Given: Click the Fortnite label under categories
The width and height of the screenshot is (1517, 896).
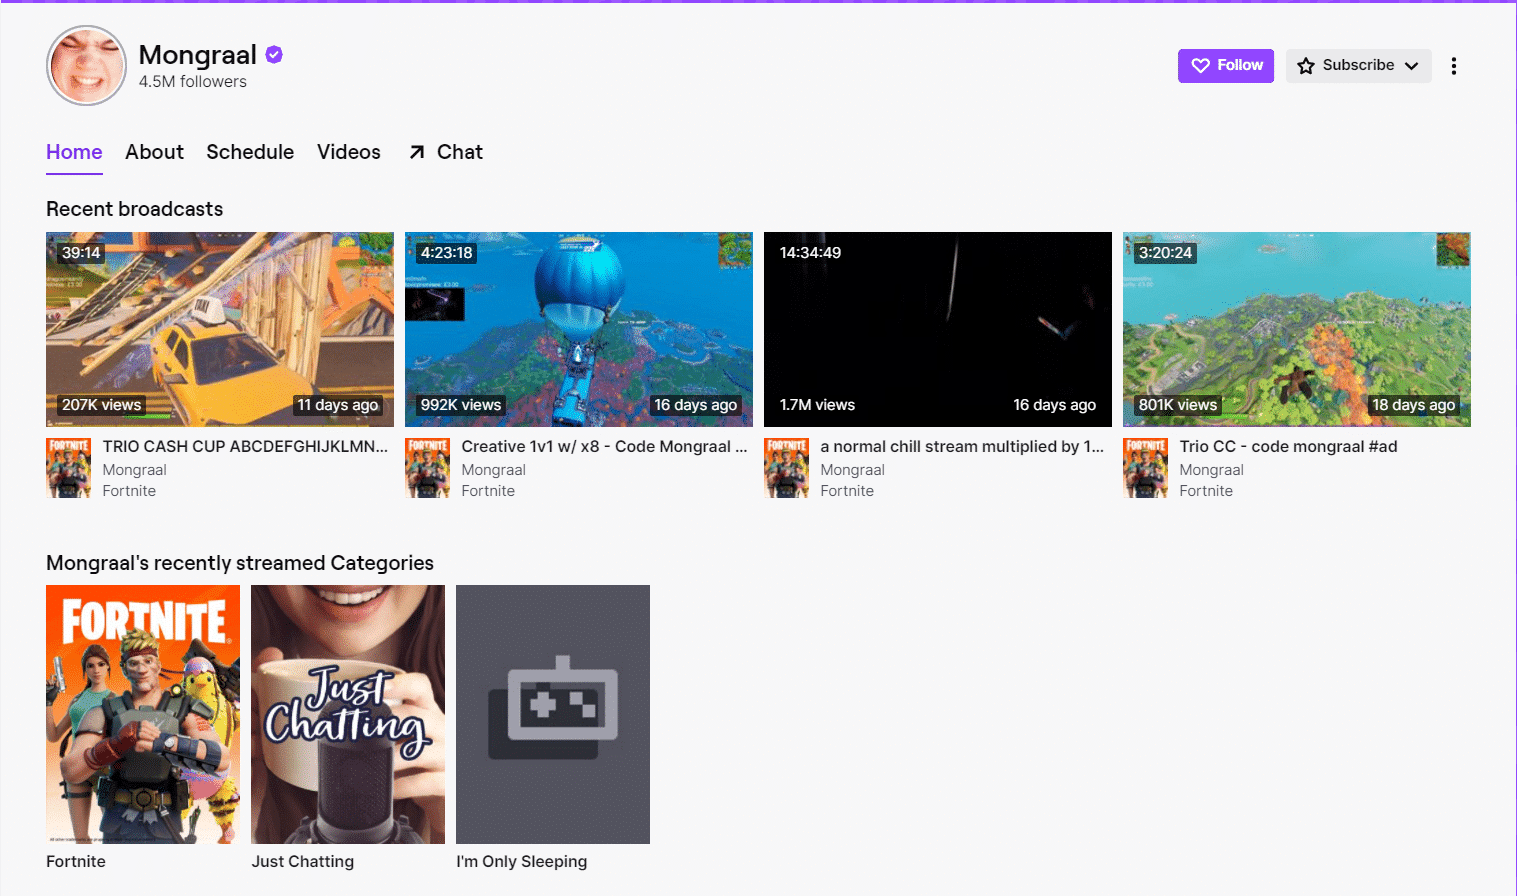Looking at the screenshot, I should (76, 862).
